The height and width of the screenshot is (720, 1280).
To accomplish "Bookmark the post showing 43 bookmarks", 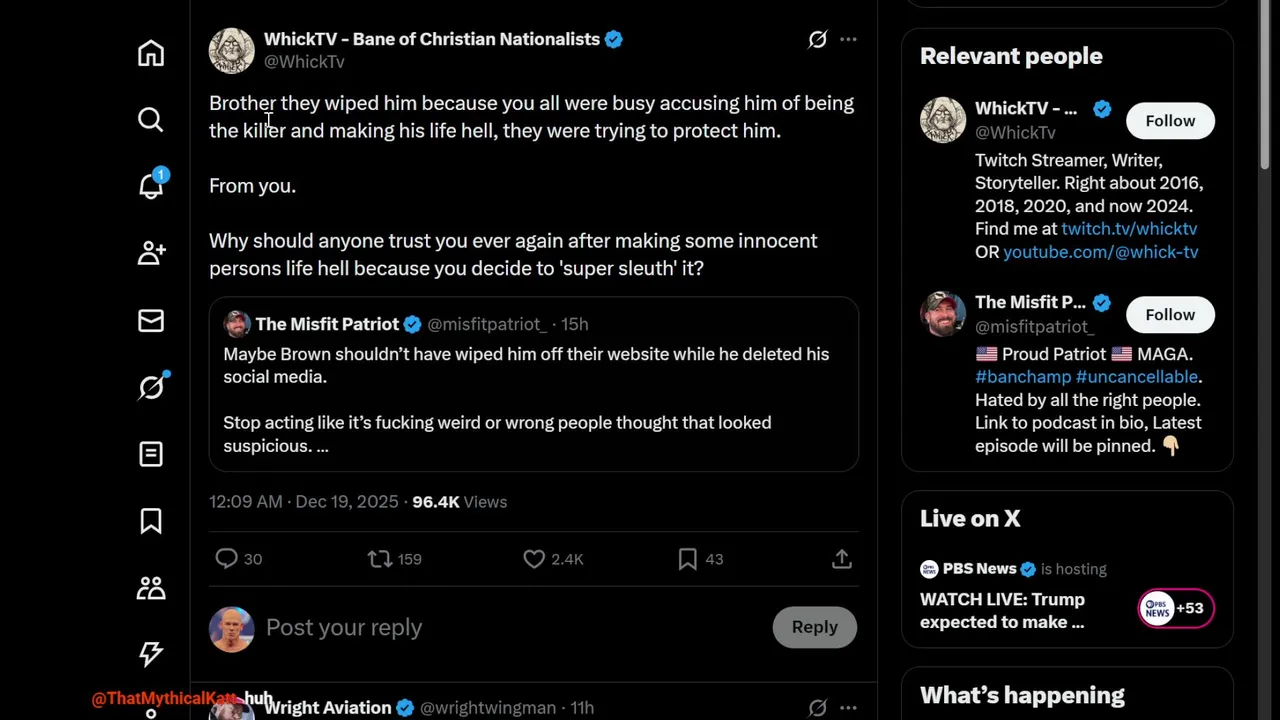I will tap(688, 559).
